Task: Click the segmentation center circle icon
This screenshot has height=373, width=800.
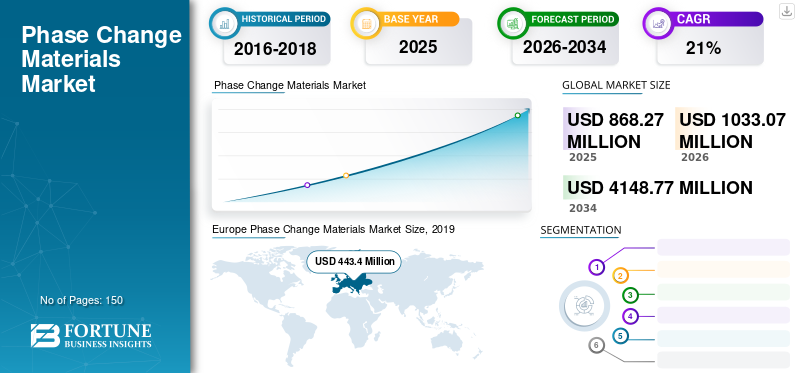Action: point(584,305)
